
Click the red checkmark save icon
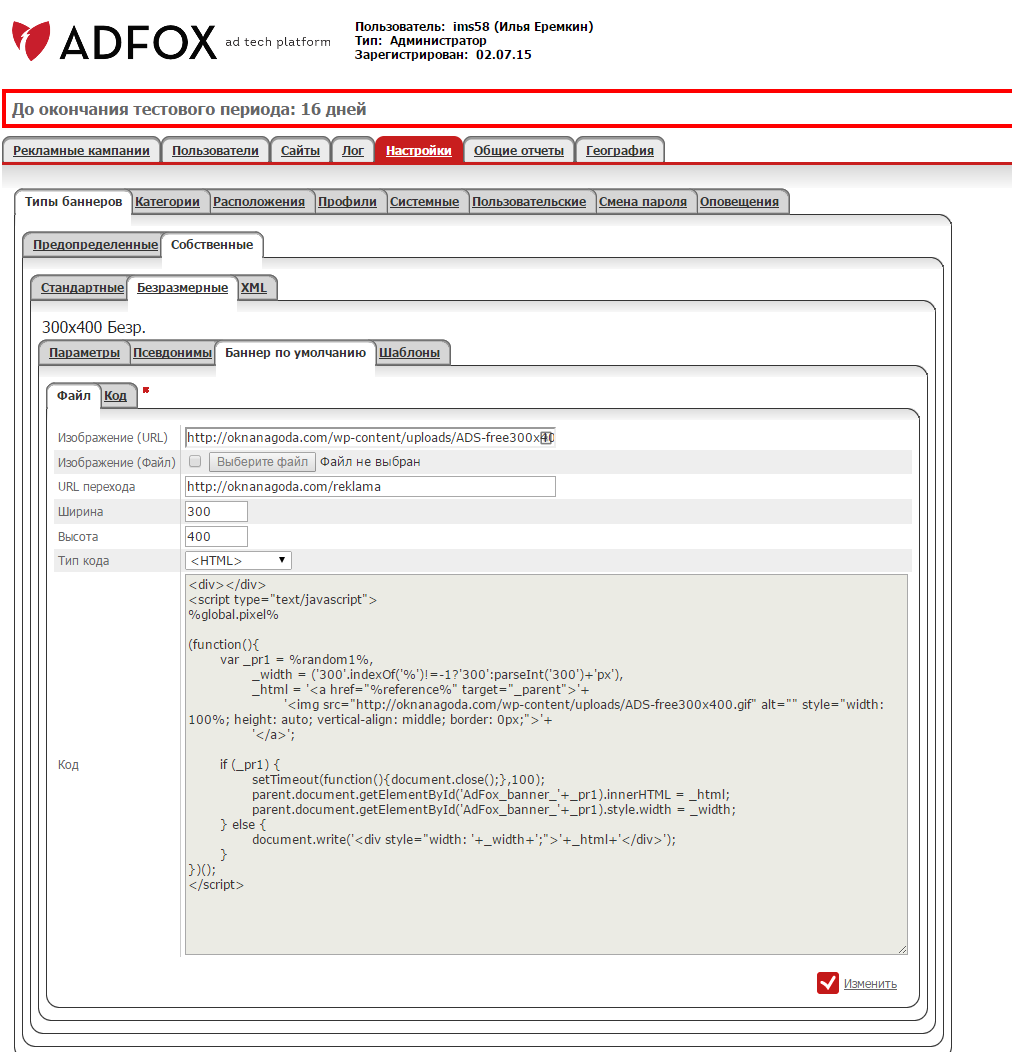coord(827,983)
